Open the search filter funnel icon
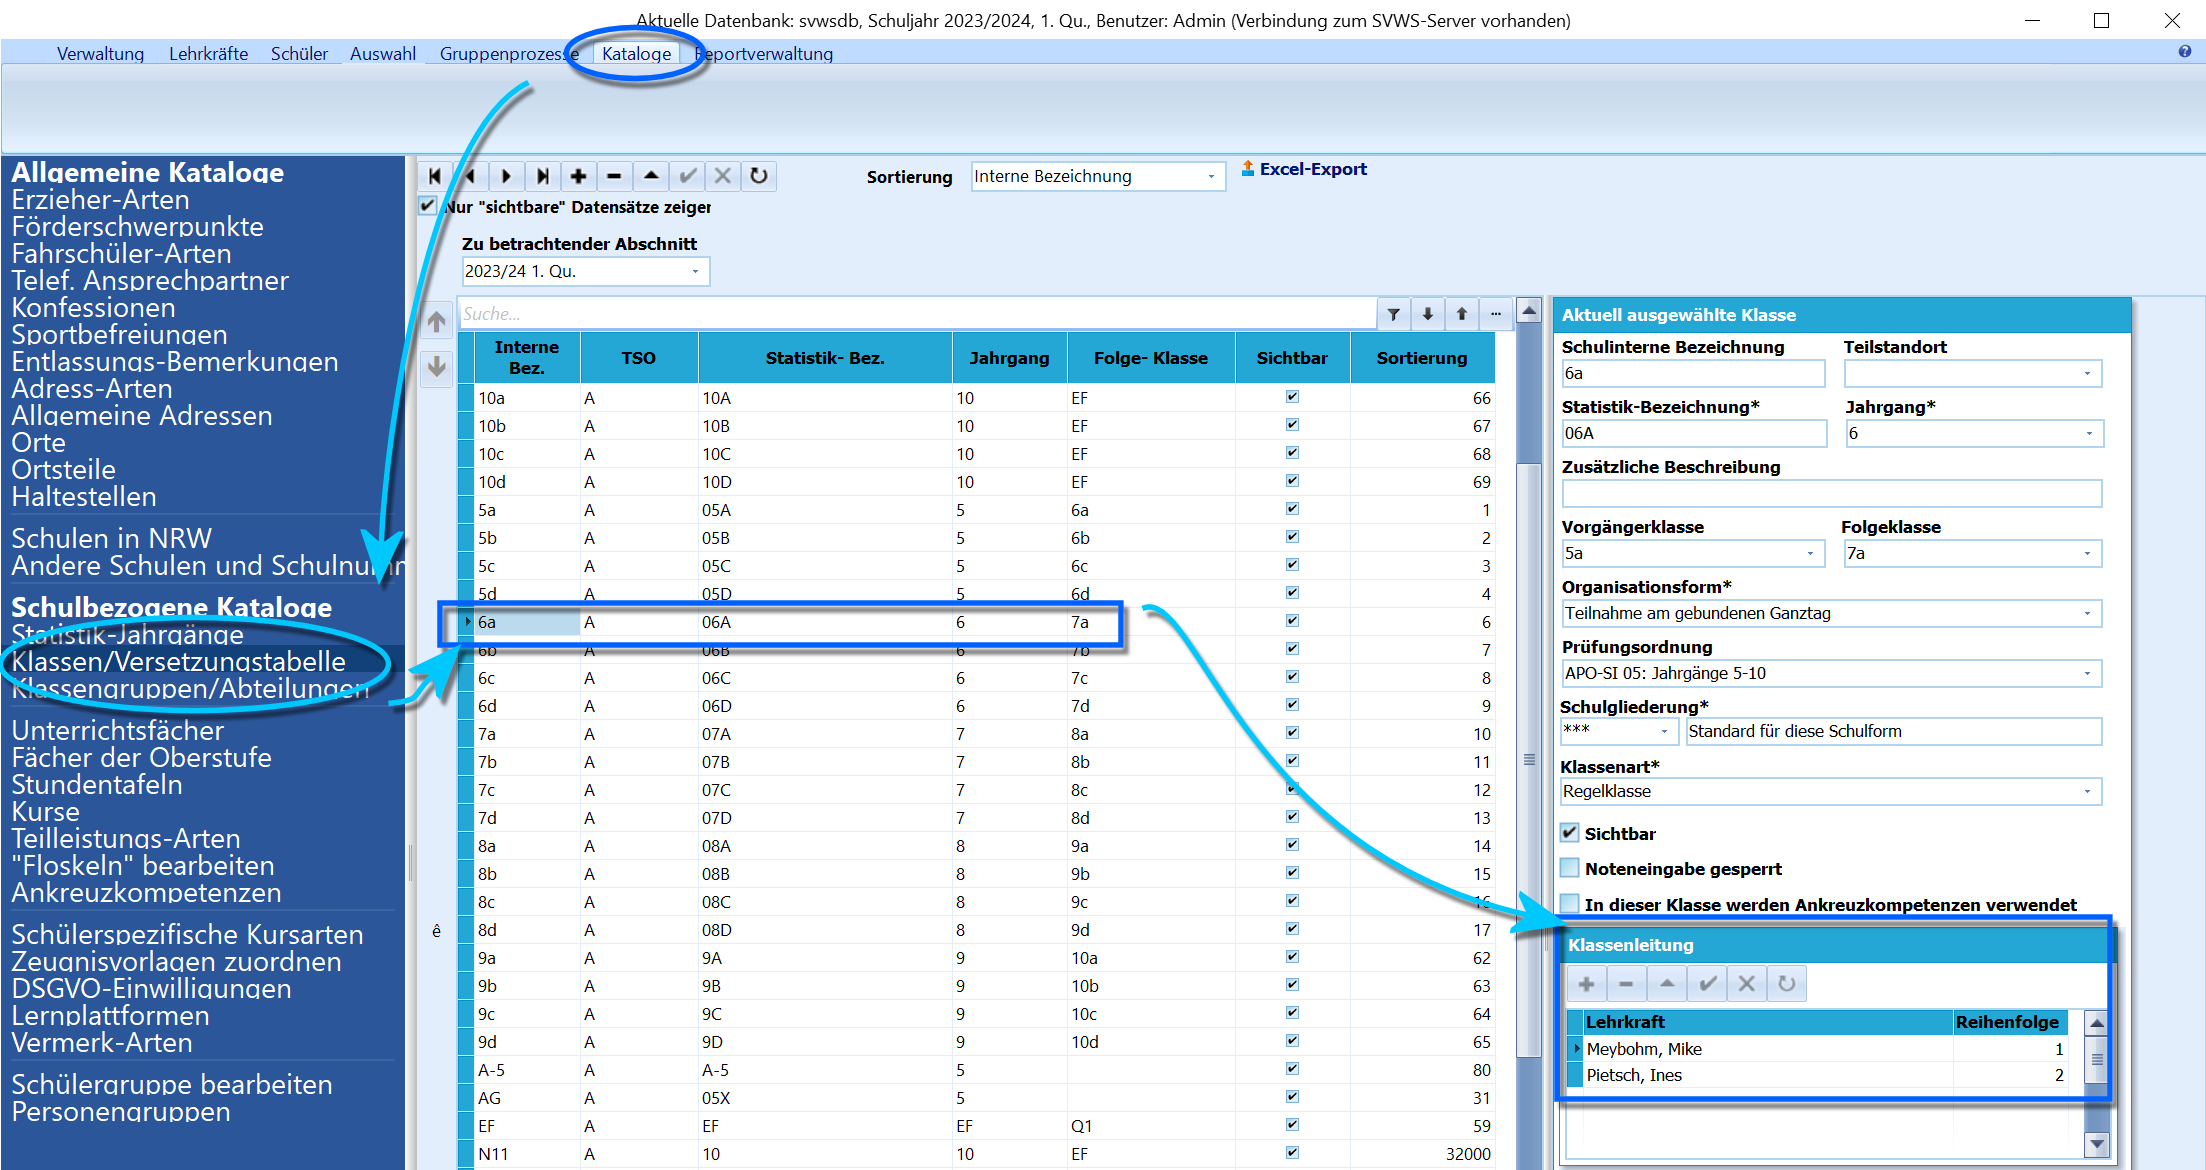This screenshot has width=2206, height=1170. coord(1393,314)
